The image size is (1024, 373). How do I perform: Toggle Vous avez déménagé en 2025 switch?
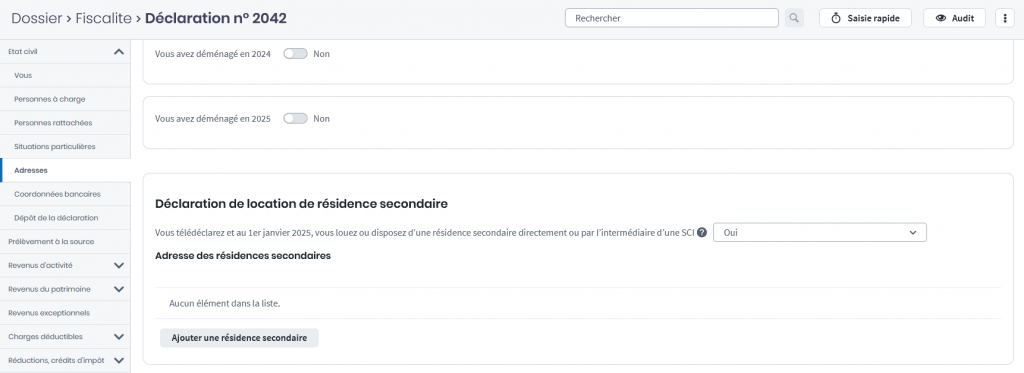pos(295,119)
